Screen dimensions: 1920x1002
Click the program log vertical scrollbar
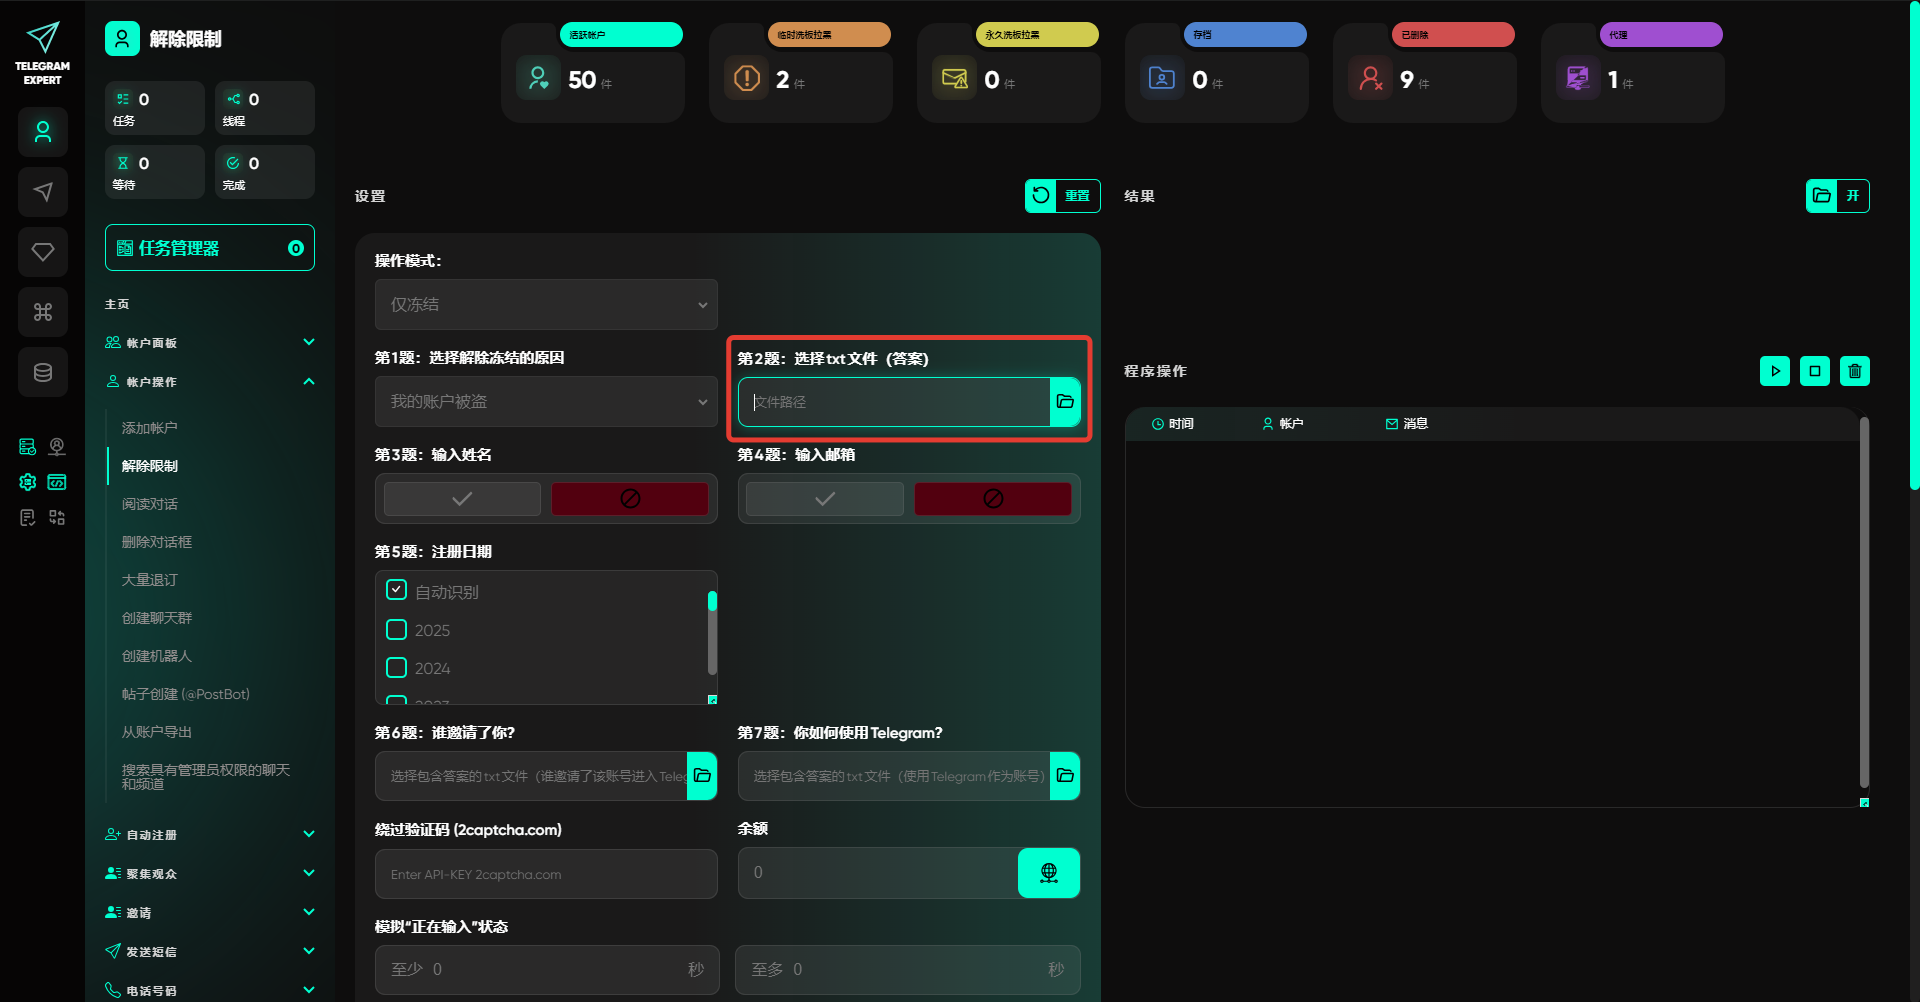pos(1864,602)
